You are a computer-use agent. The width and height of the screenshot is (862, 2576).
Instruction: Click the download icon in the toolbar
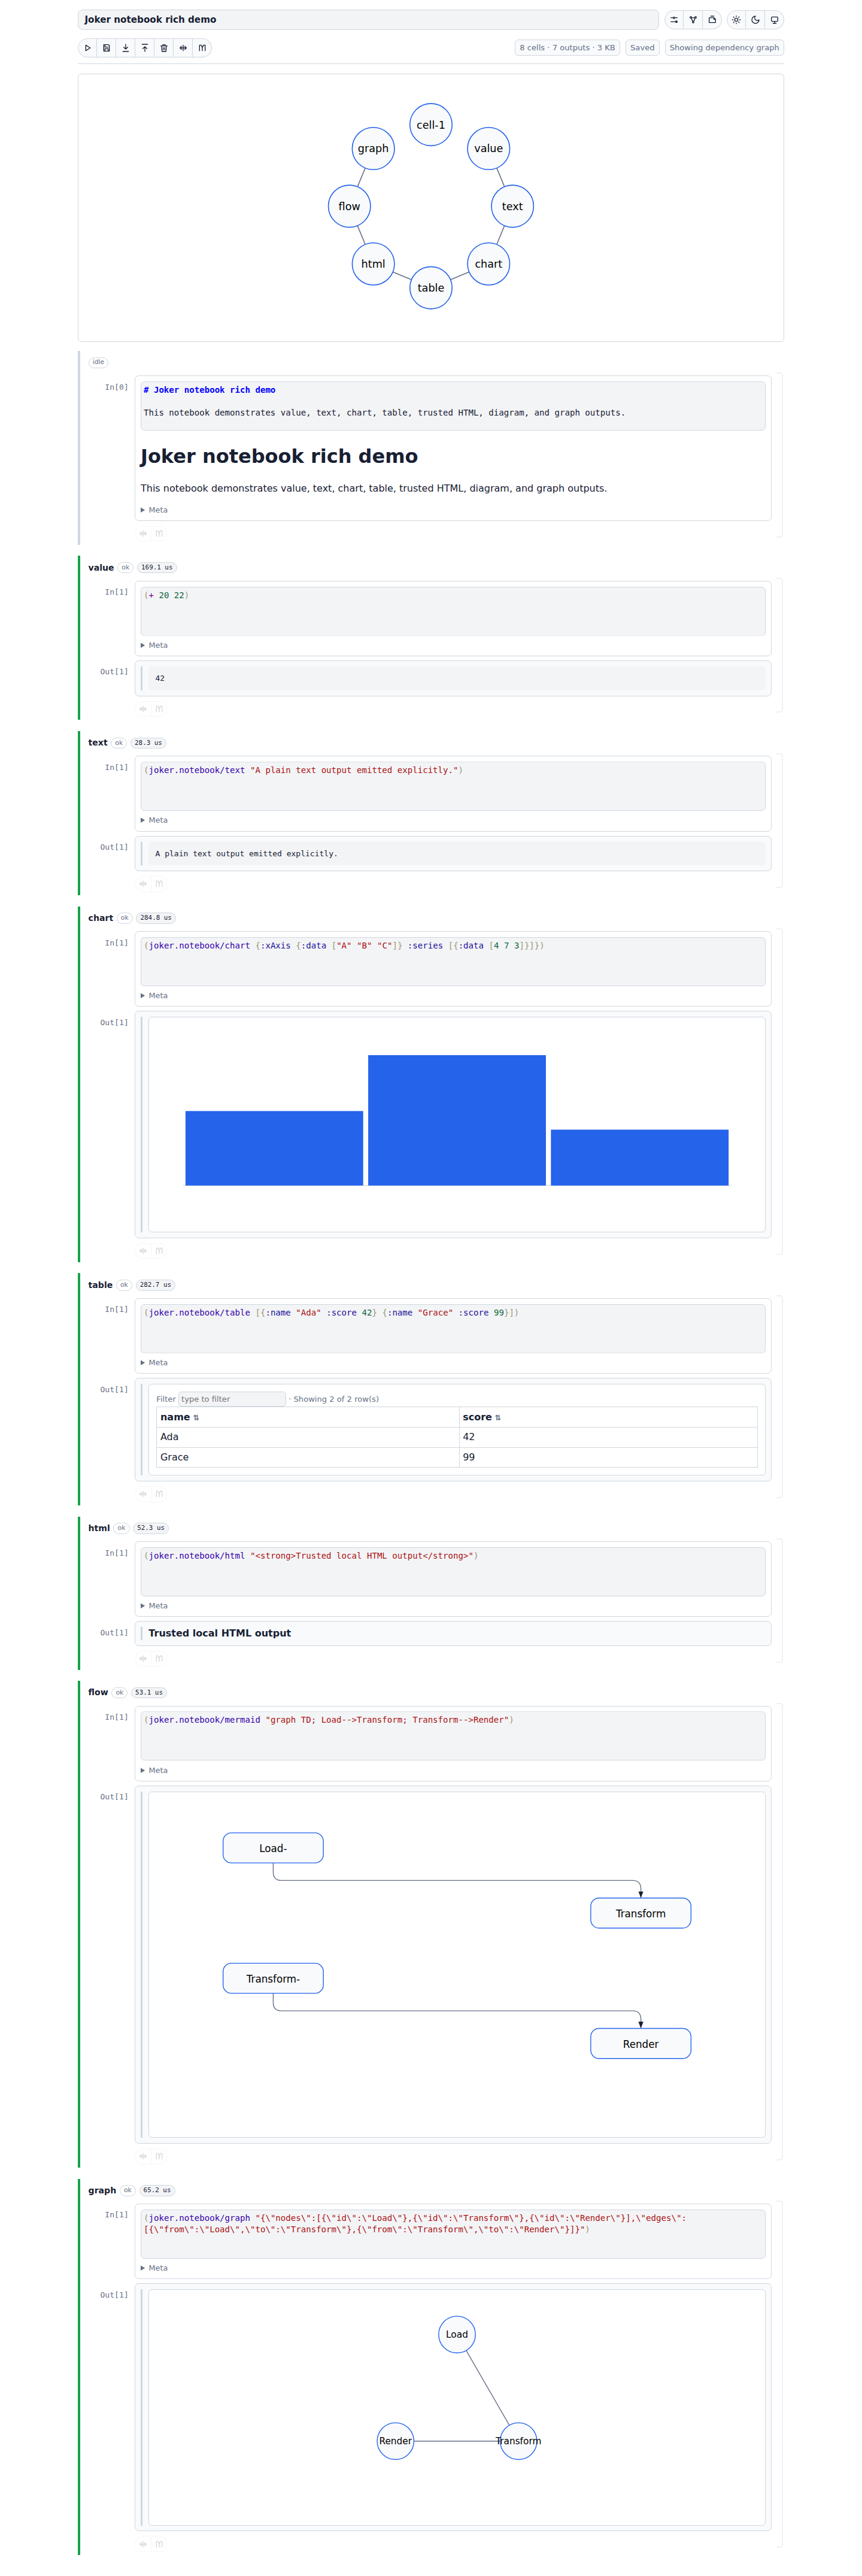[x=126, y=48]
